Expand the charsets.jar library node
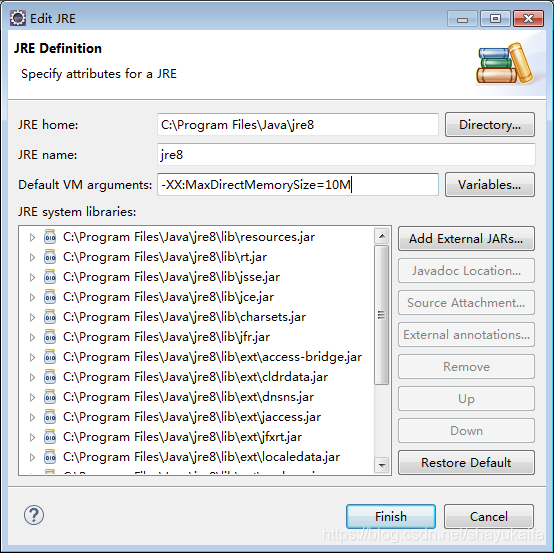Image resolution: width=554 pixels, height=553 pixels. click(32, 317)
